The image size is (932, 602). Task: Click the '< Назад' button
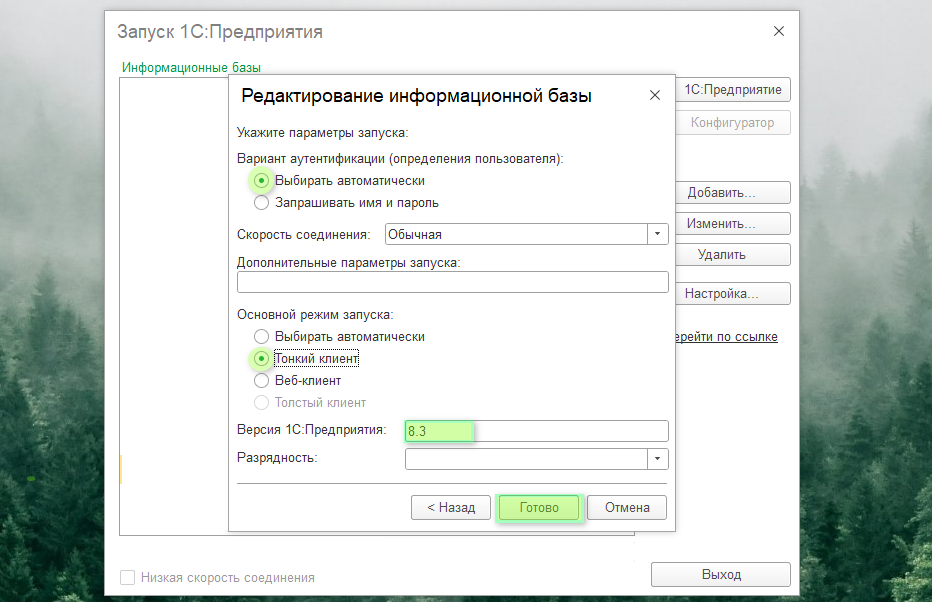coord(451,508)
